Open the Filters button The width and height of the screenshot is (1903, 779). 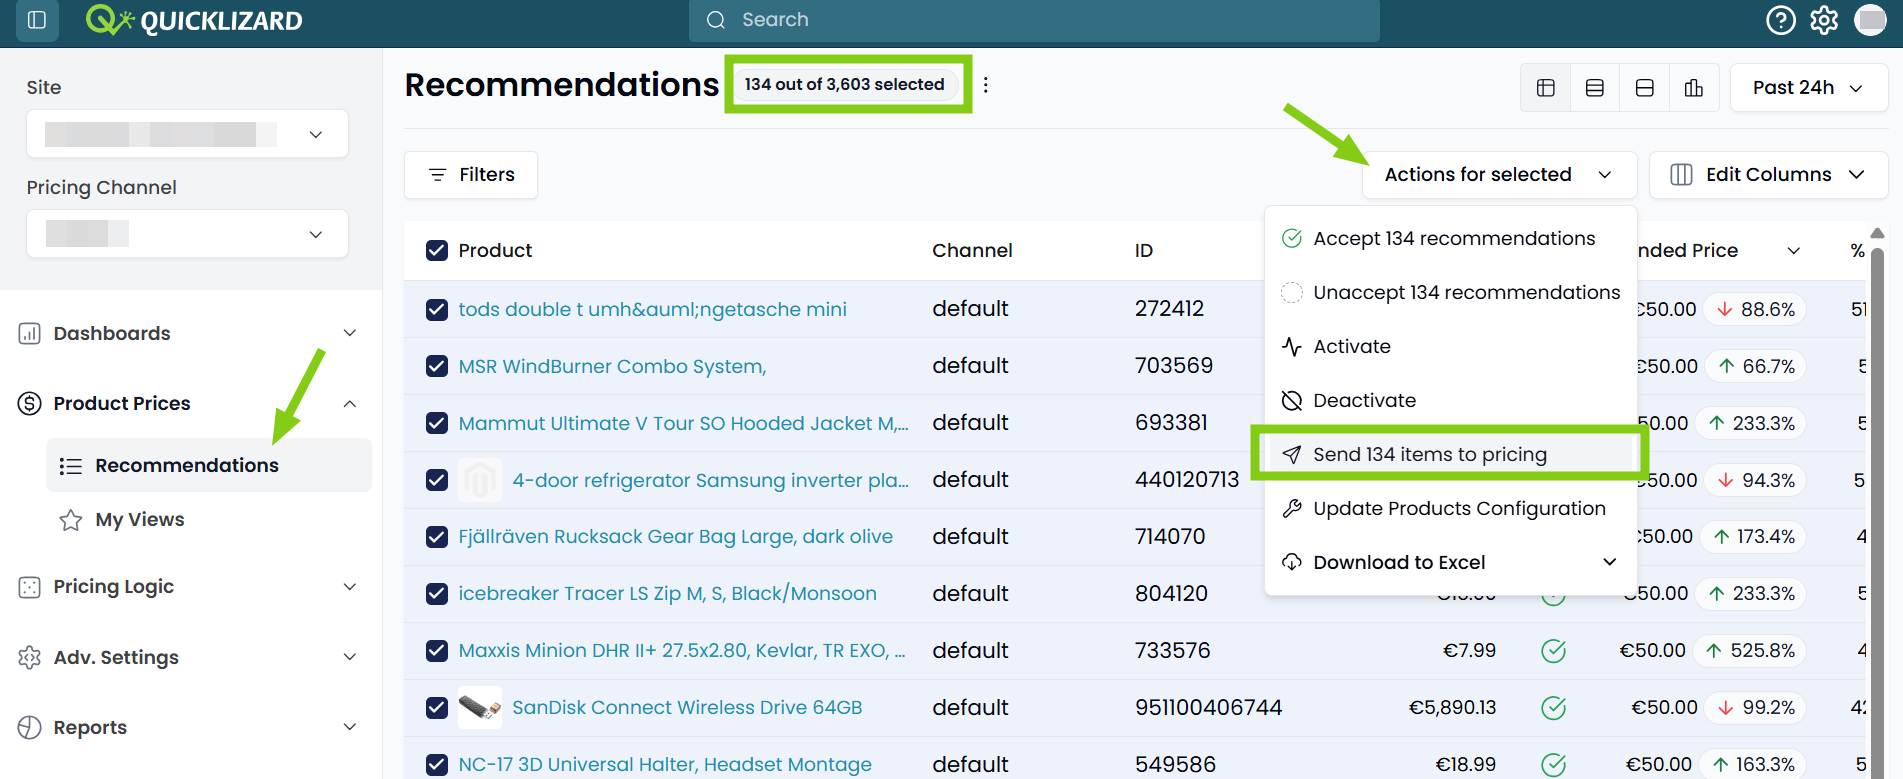point(471,175)
